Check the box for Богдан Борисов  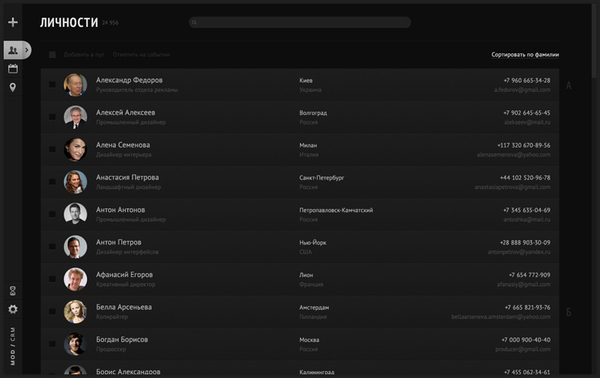(x=52, y=344)
